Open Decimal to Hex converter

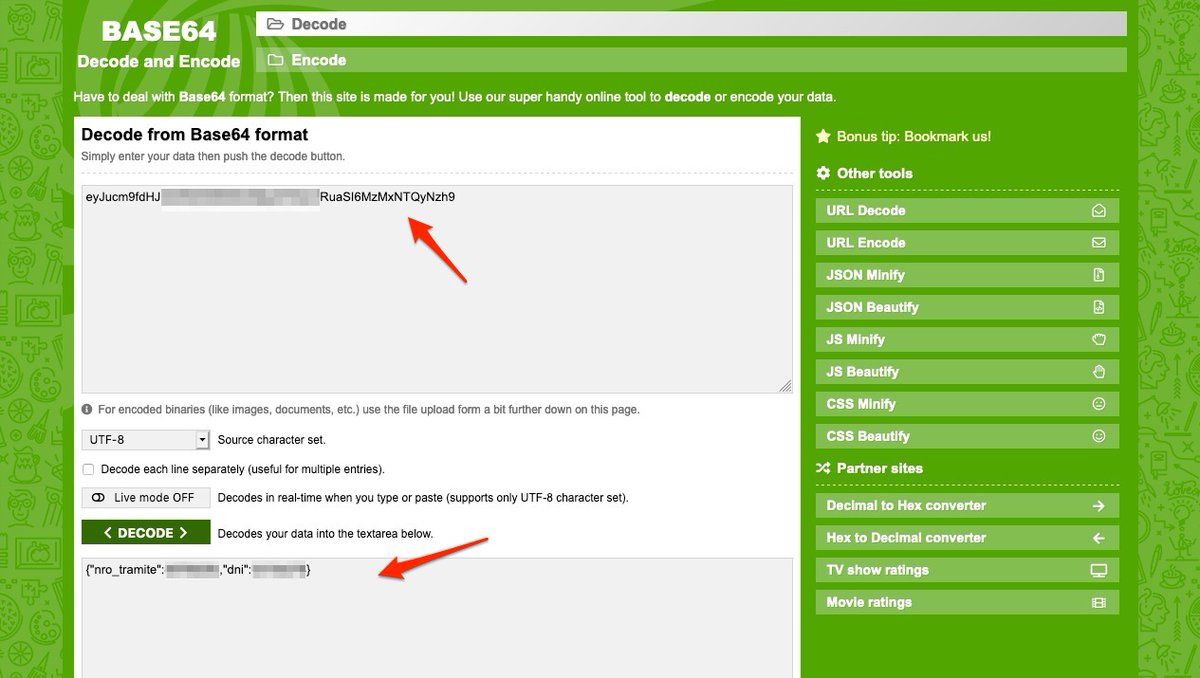tap(967, 506)
